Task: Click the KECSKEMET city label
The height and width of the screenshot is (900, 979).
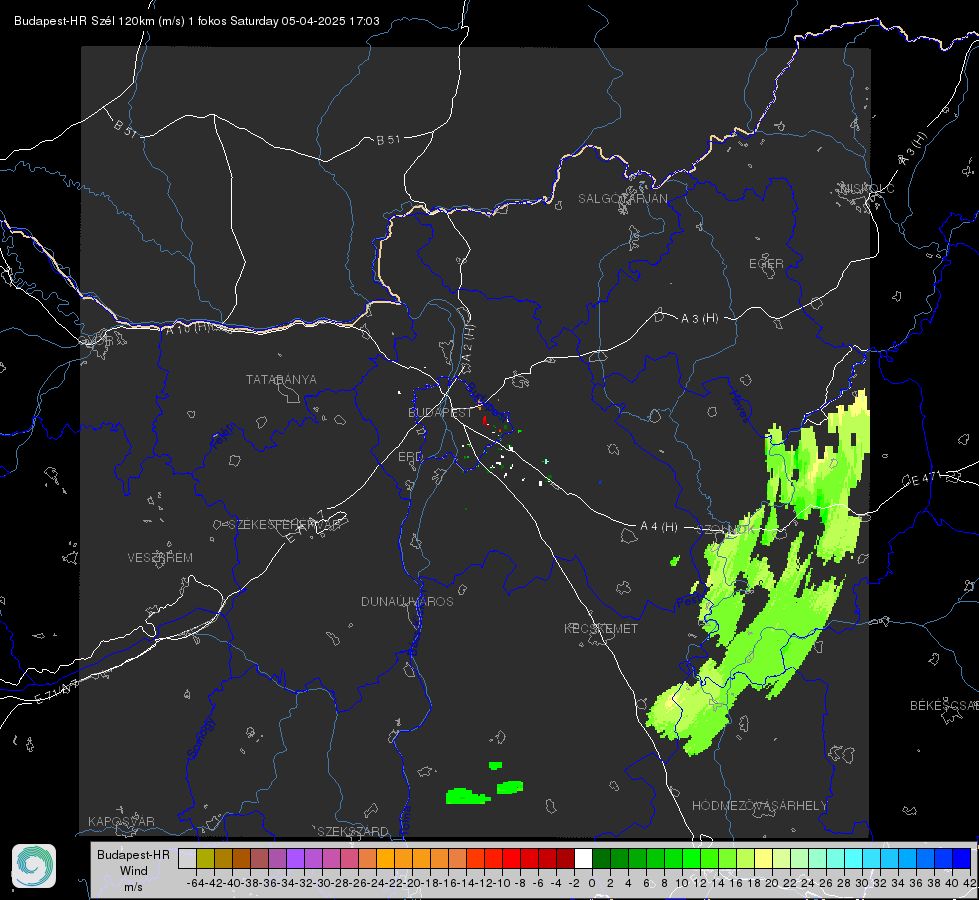Action: (x=601, y=628)
